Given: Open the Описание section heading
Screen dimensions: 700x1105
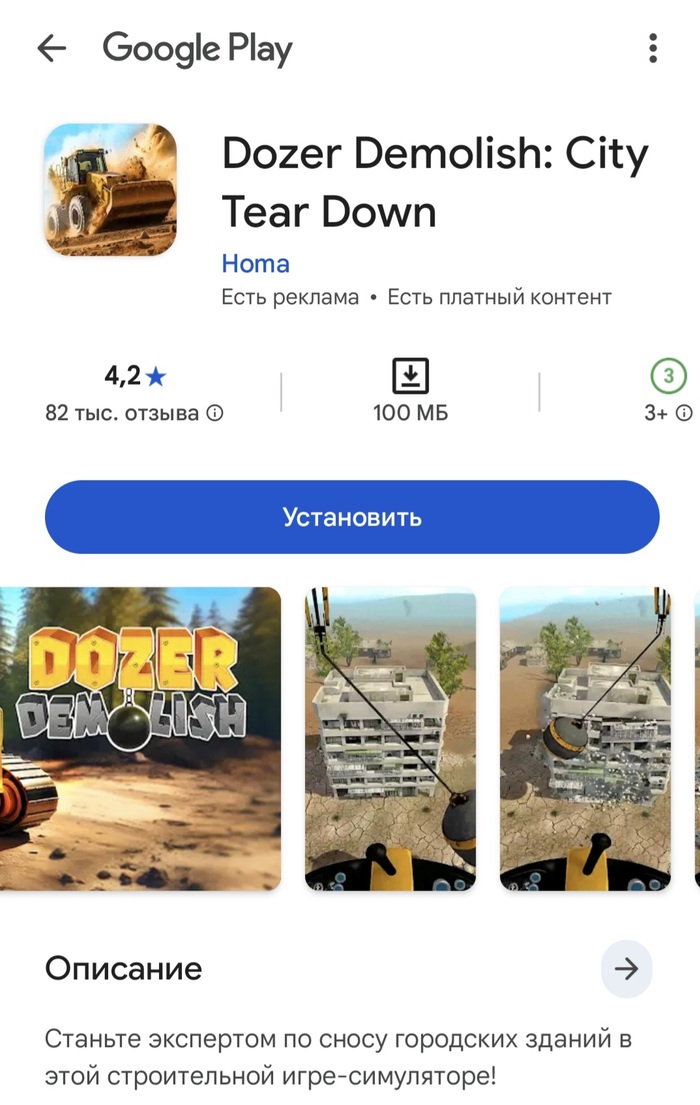Looking at the screenshot, I should coord(123,969).
